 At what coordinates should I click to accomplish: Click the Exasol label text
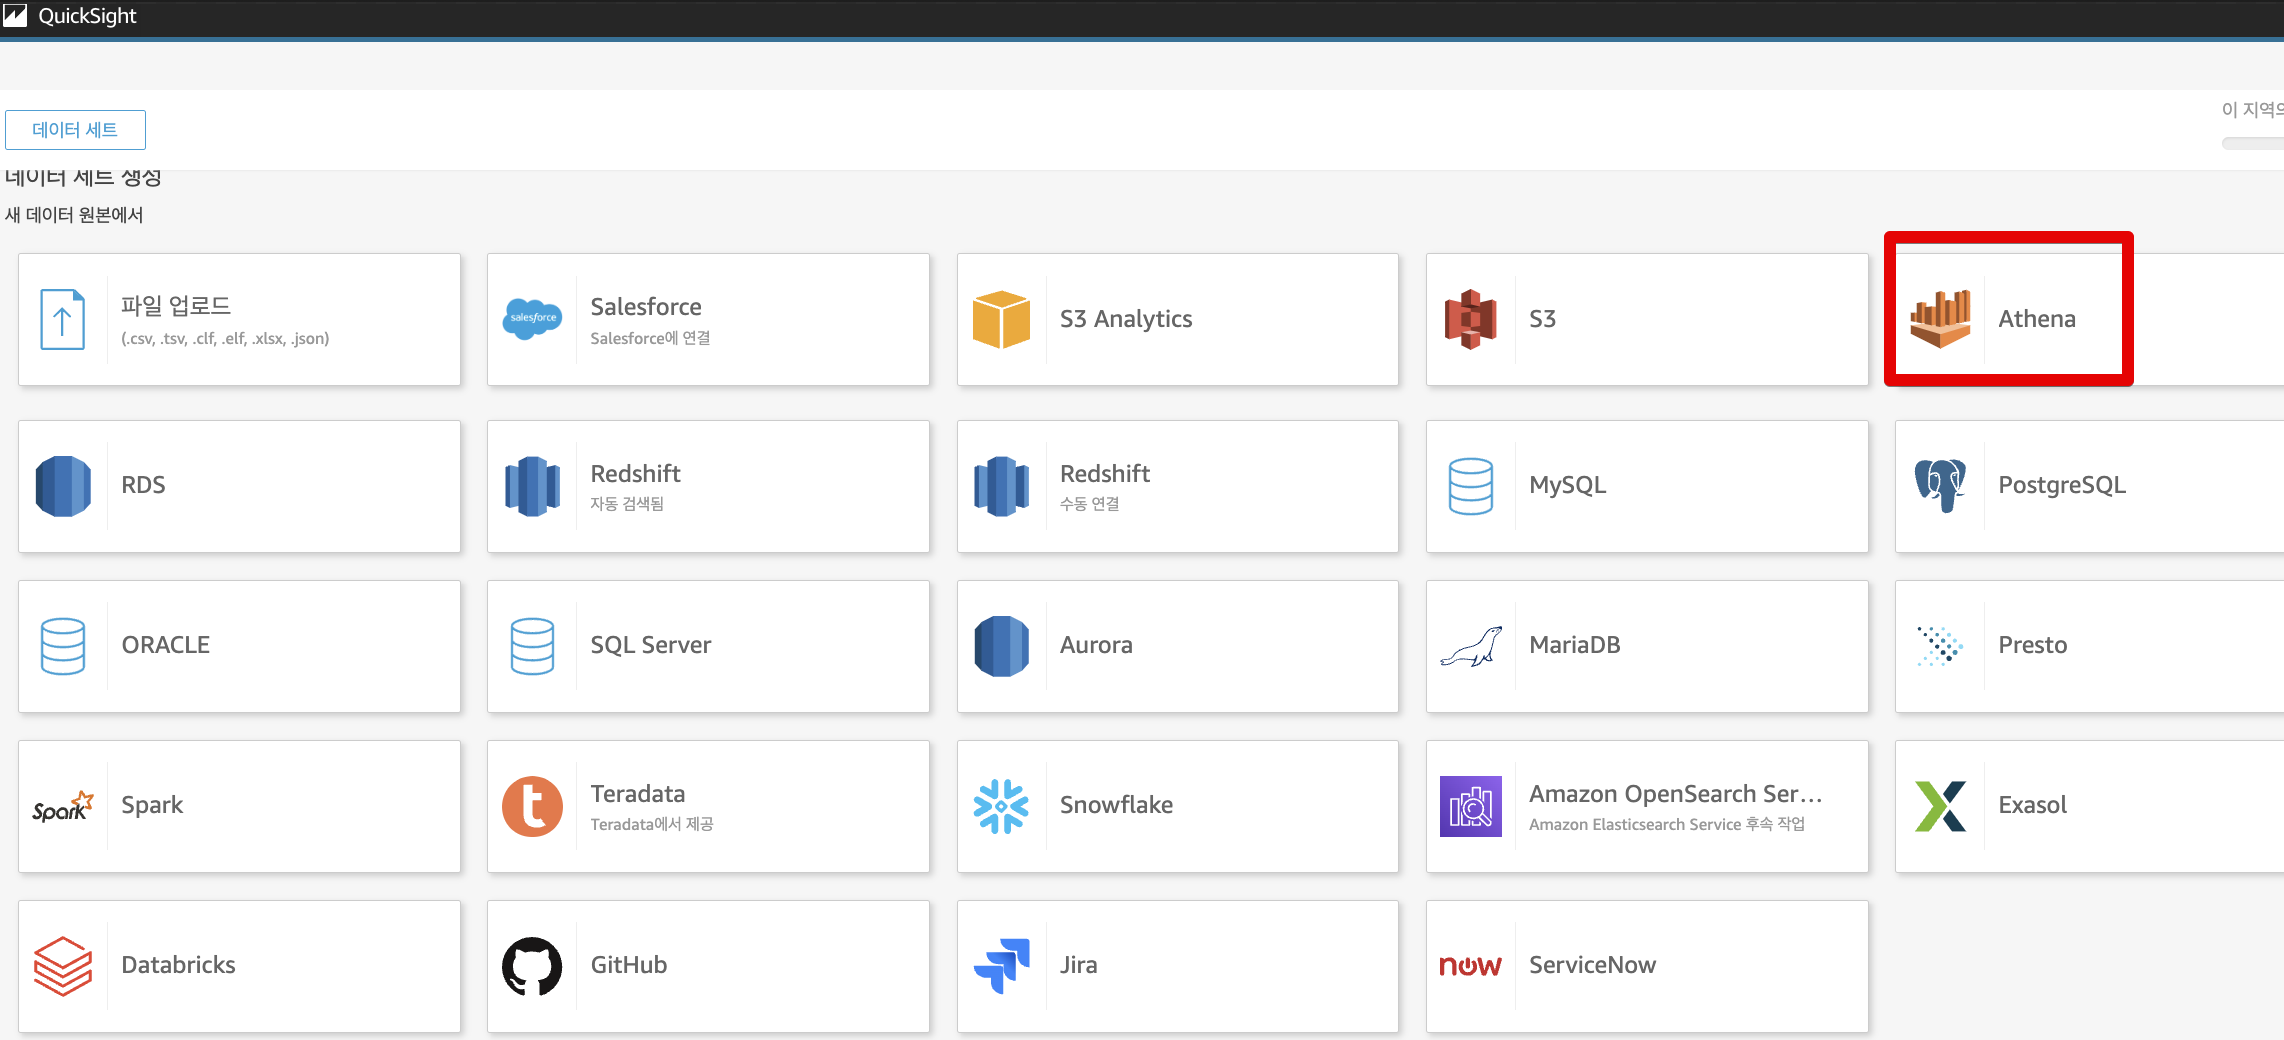tap(2033, 805)
